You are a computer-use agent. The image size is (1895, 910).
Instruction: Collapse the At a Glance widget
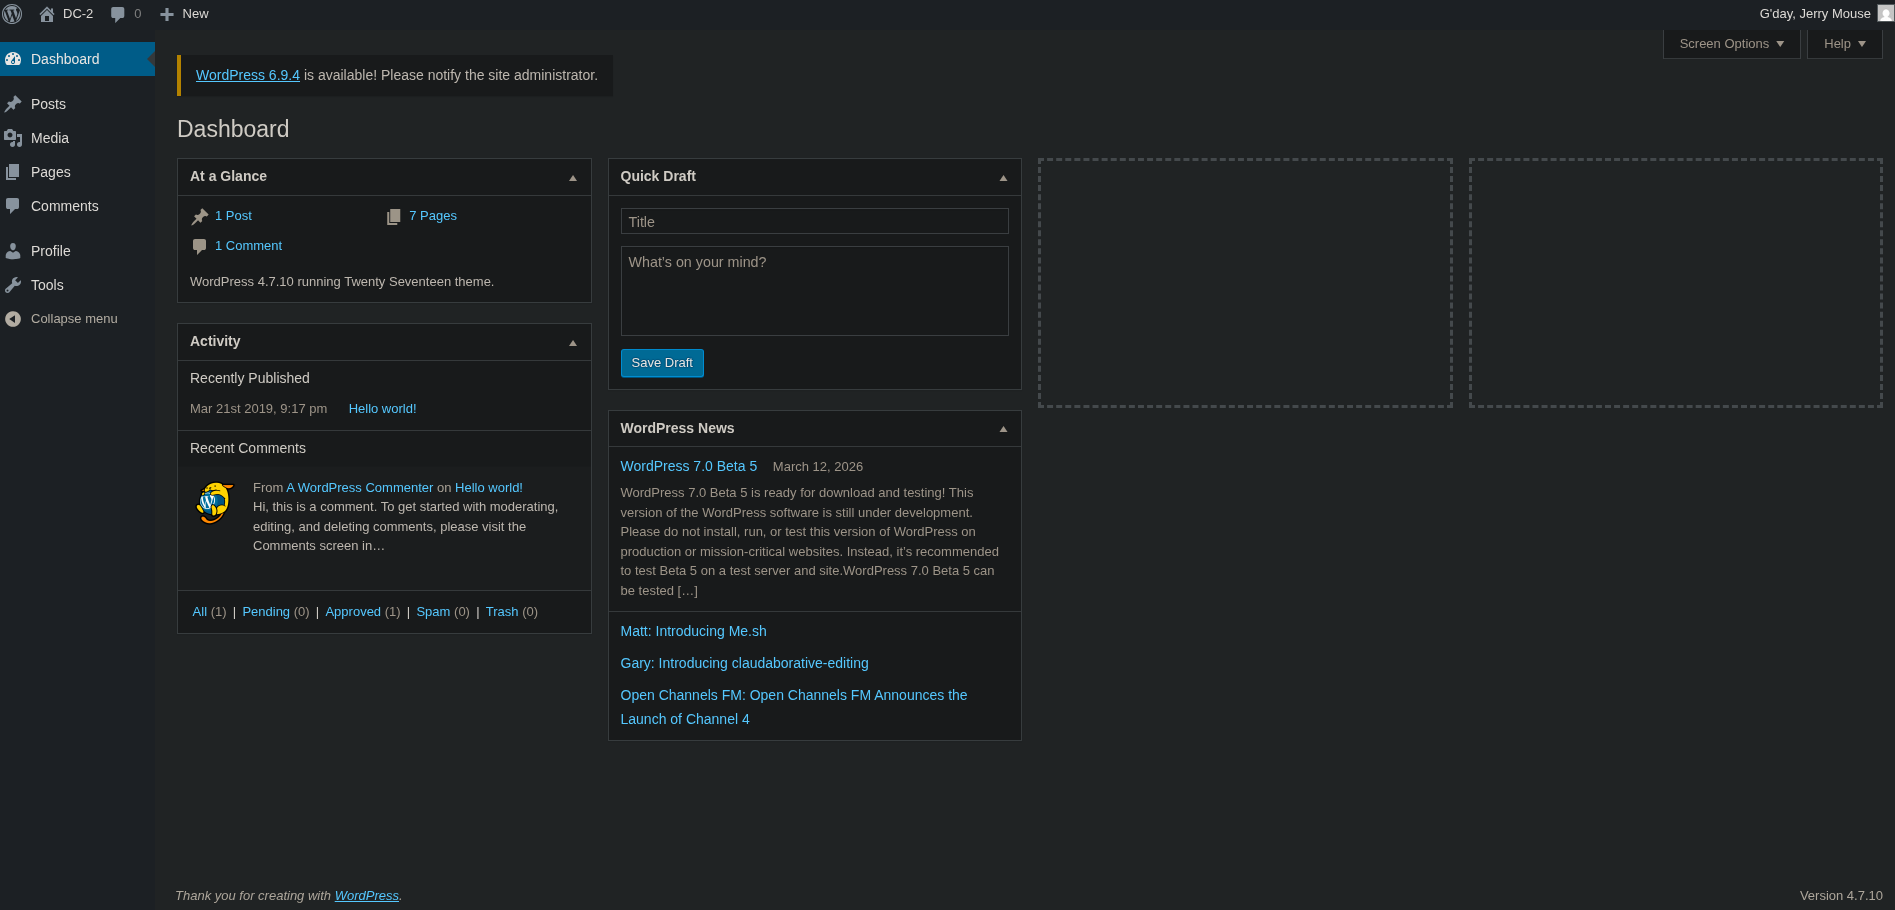pos(573,177)
